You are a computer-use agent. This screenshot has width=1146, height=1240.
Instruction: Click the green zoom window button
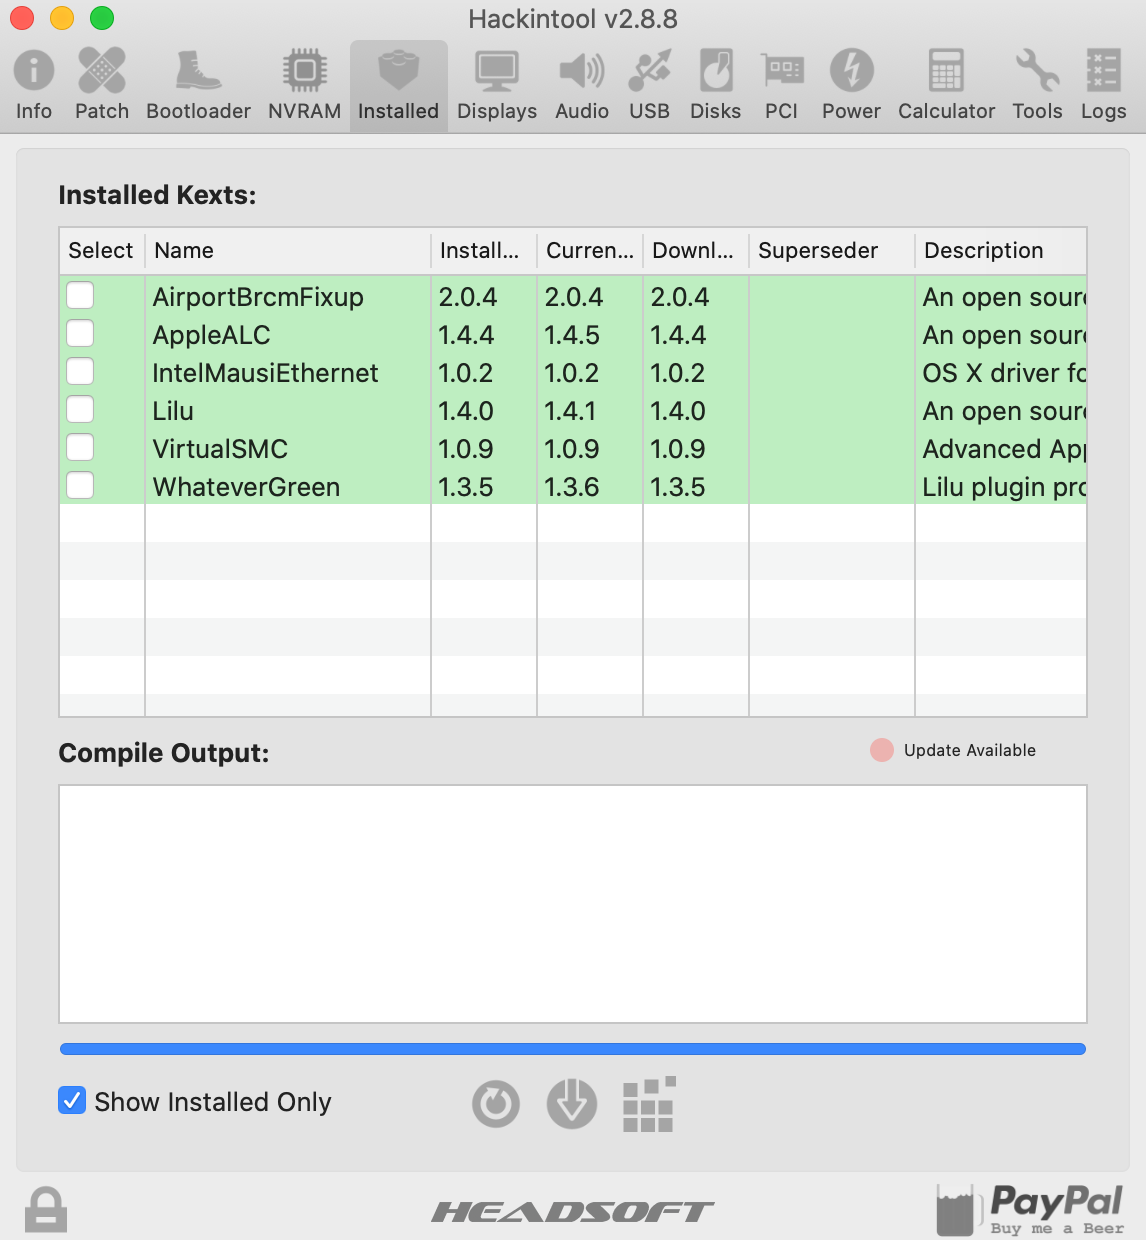[102, 18]
